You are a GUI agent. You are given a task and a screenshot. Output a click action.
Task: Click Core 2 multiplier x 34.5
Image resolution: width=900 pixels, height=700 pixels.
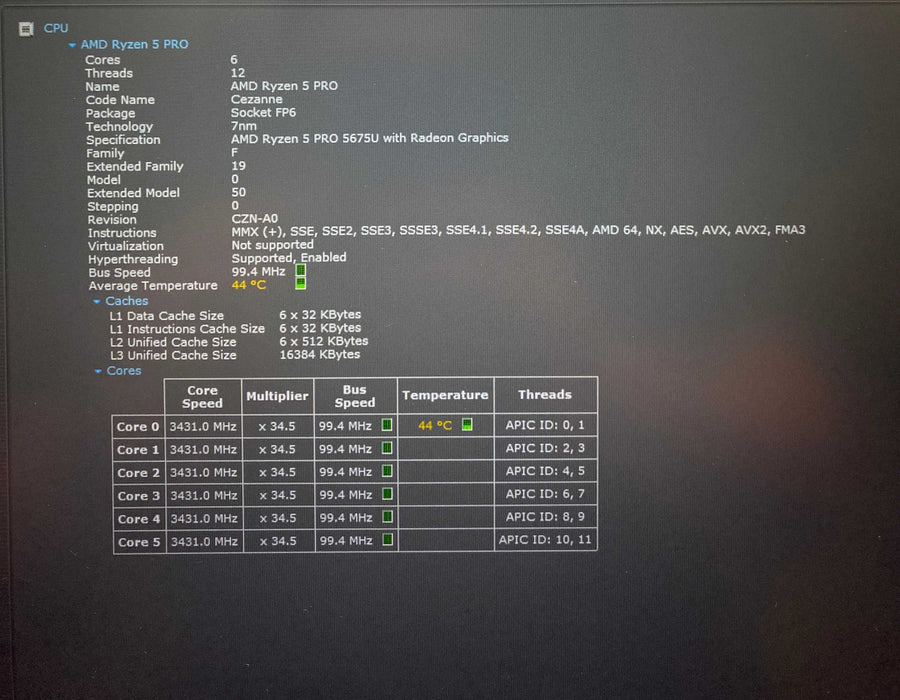click(x=277, y=472)
